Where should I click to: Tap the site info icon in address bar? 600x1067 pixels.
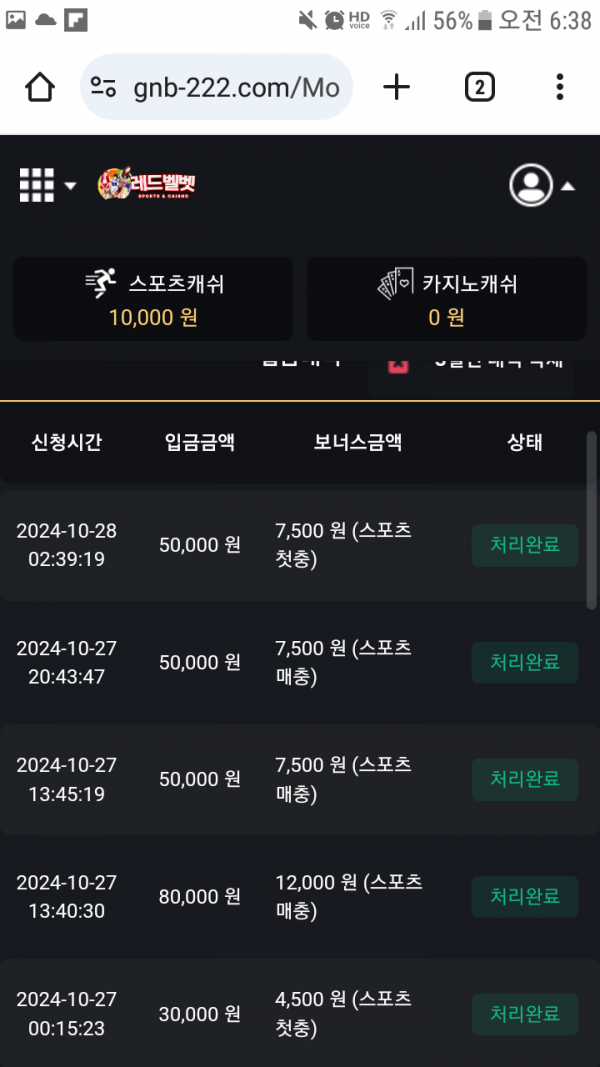(x=104, y=88)
